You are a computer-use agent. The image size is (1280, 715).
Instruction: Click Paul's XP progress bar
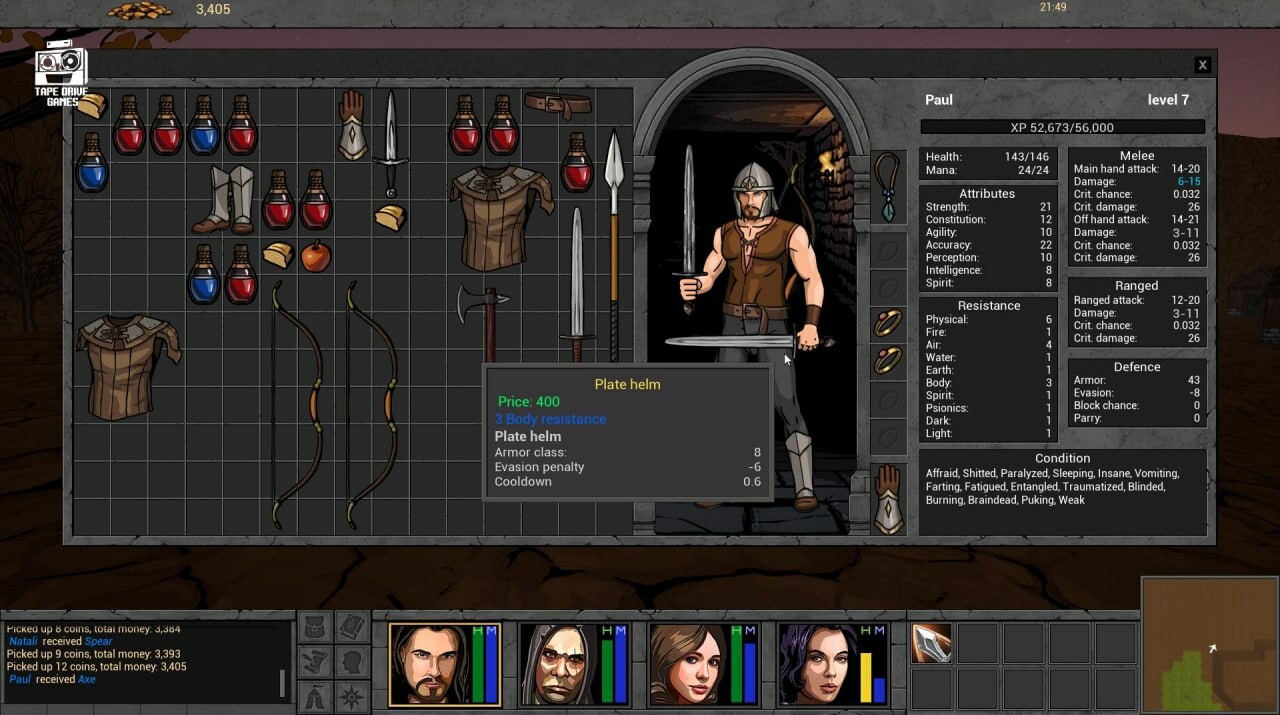(1060, 126)
